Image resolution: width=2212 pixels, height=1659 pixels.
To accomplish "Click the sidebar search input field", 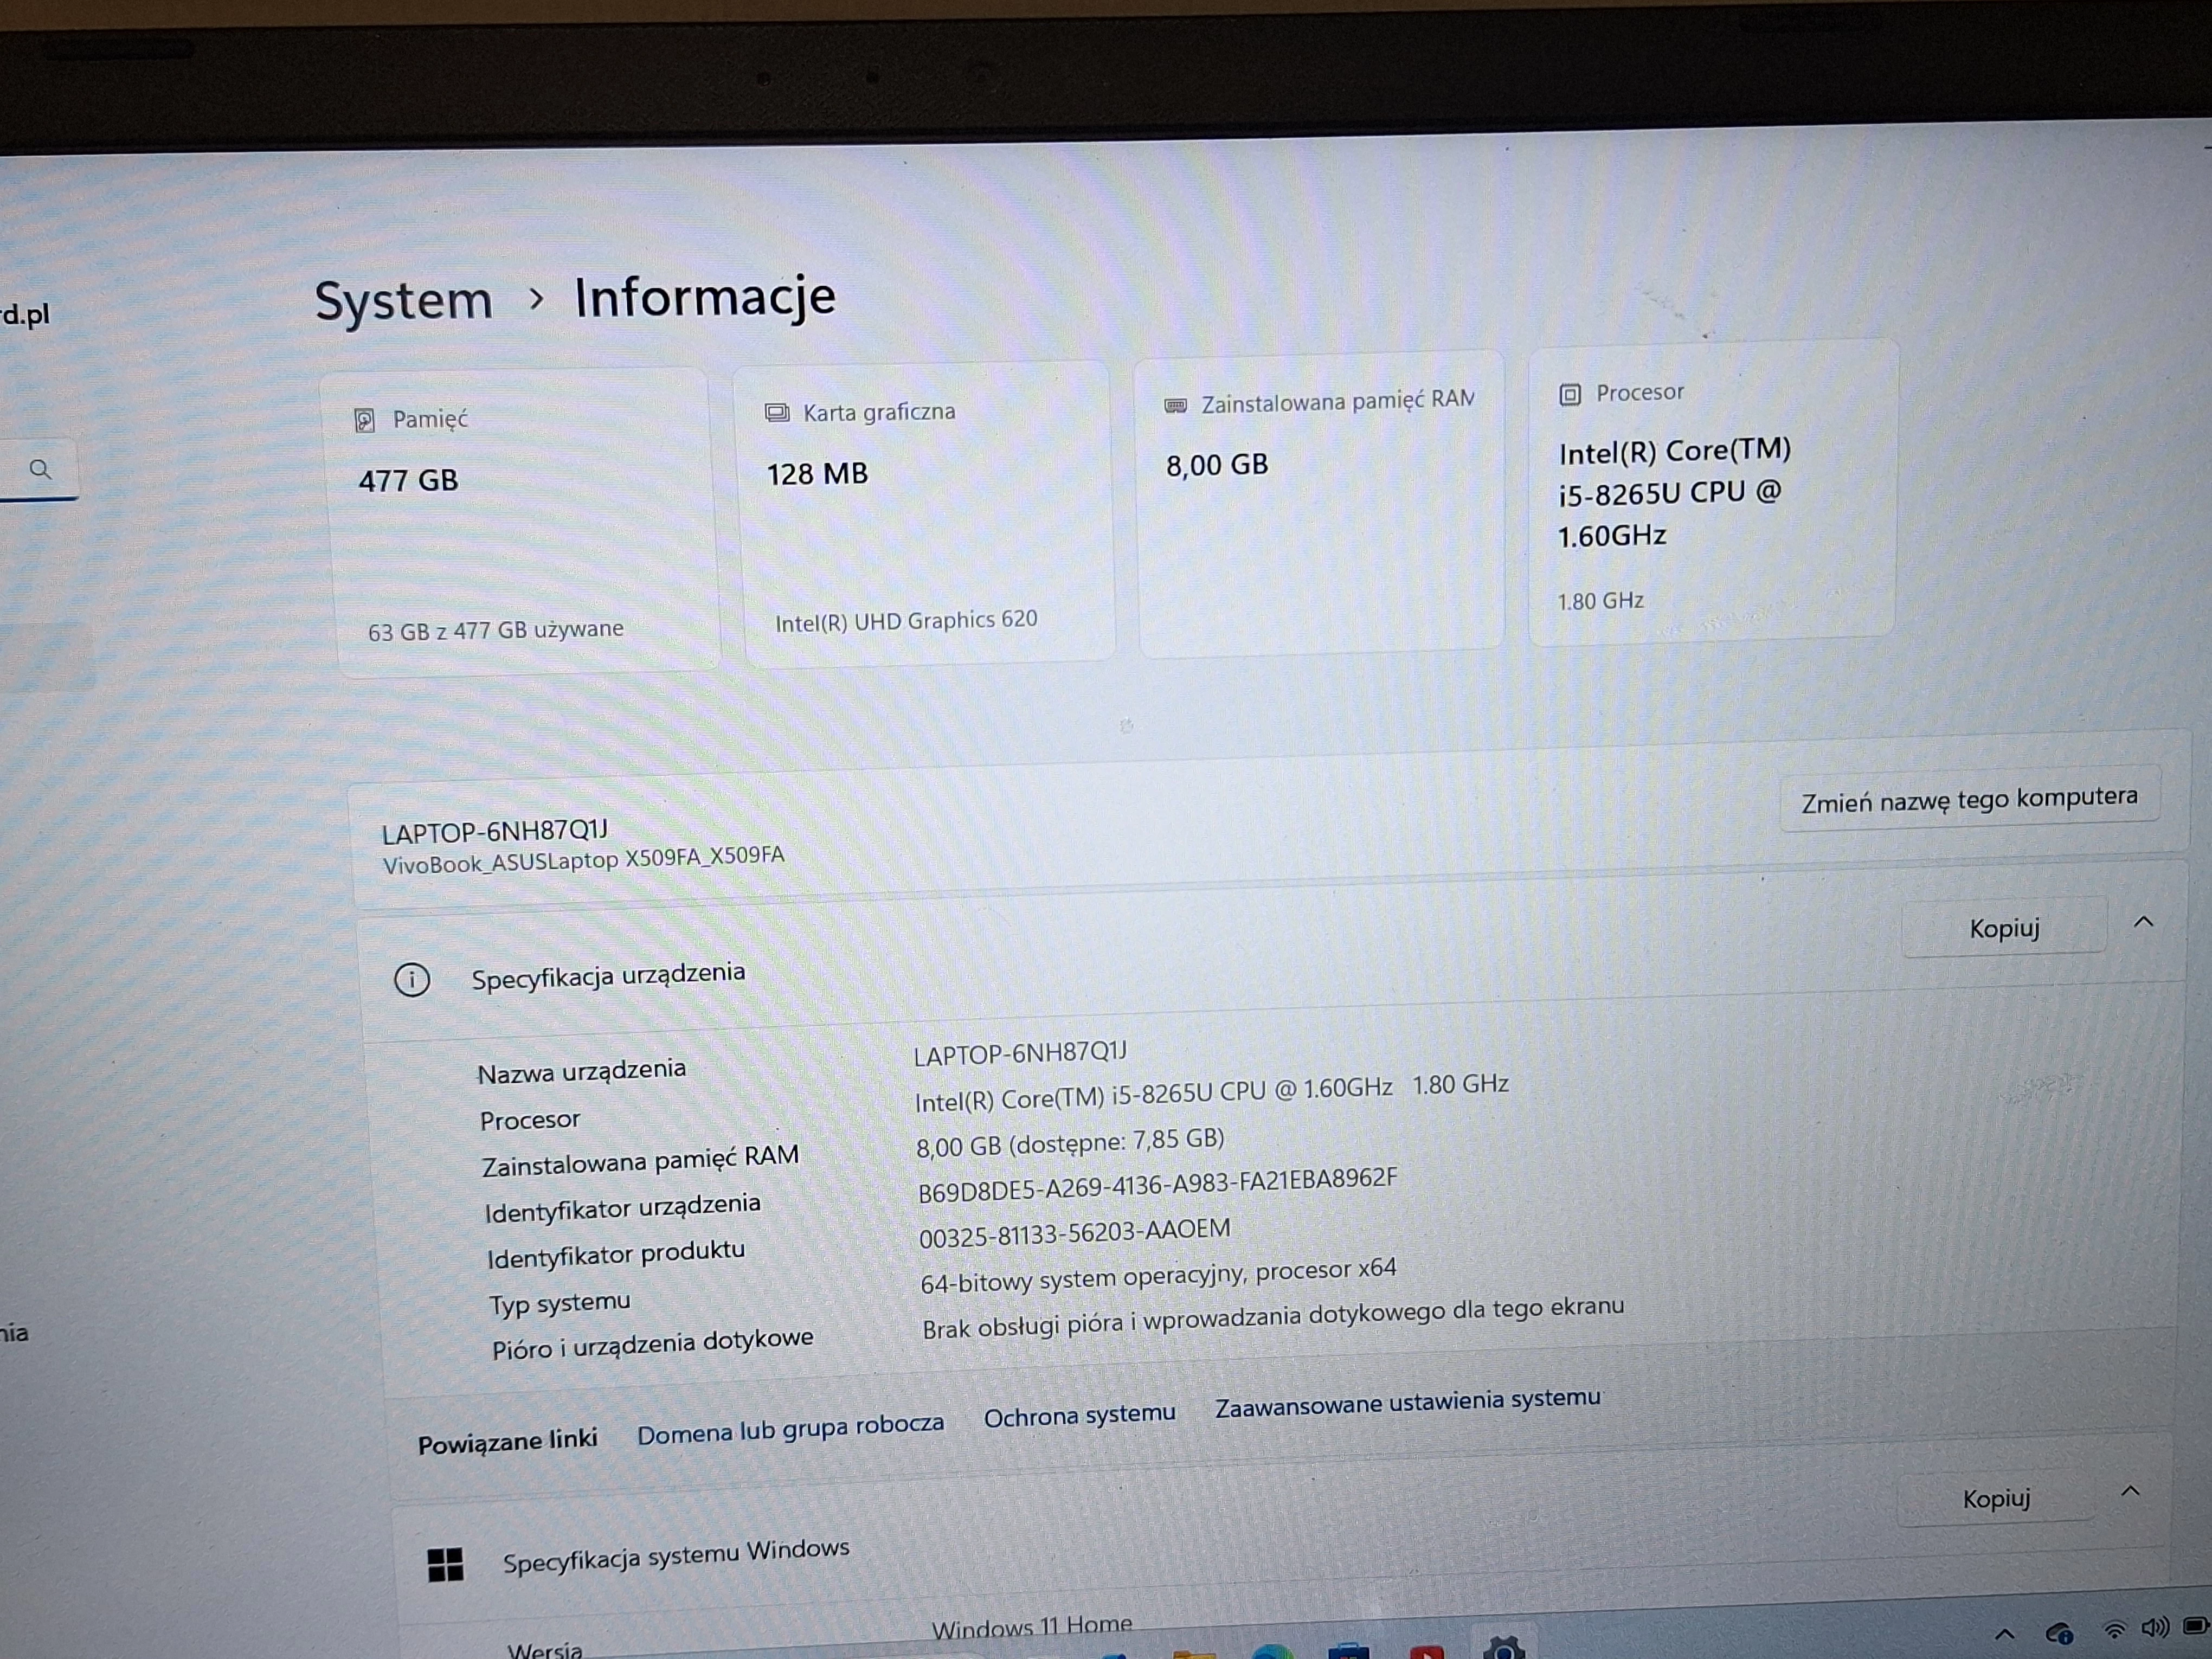I will pyautogui.click(x=38, y=469).
